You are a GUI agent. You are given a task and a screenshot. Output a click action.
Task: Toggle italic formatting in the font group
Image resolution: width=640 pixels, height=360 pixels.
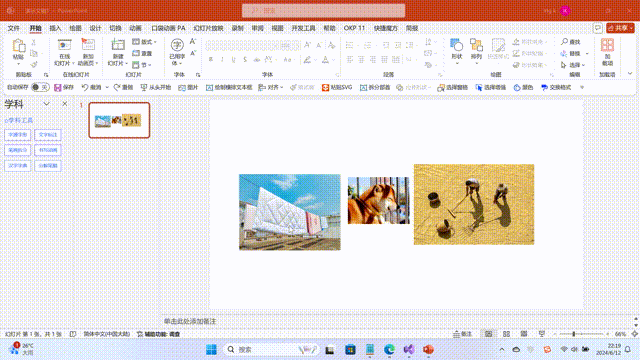pos(222,60)
